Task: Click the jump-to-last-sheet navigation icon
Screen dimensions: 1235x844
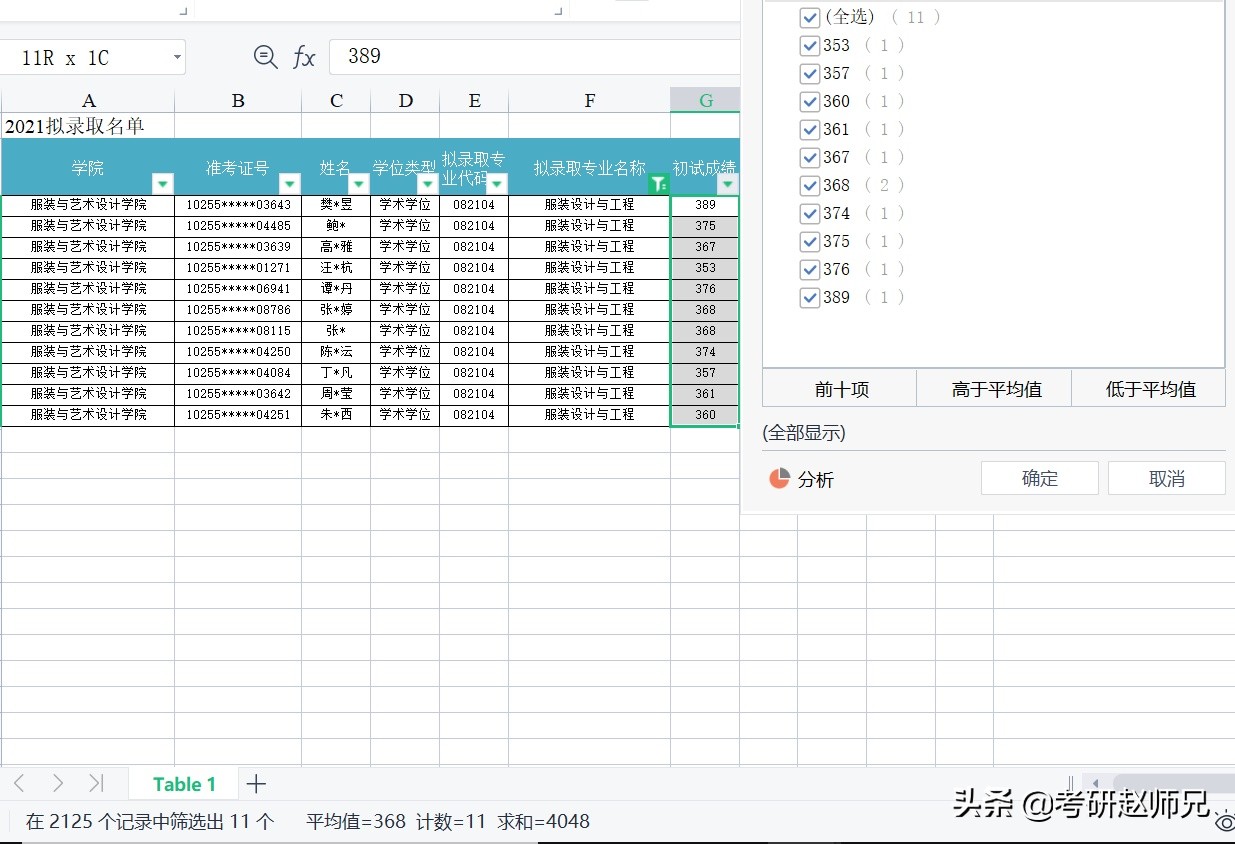Action: click(x=96, y=784)
